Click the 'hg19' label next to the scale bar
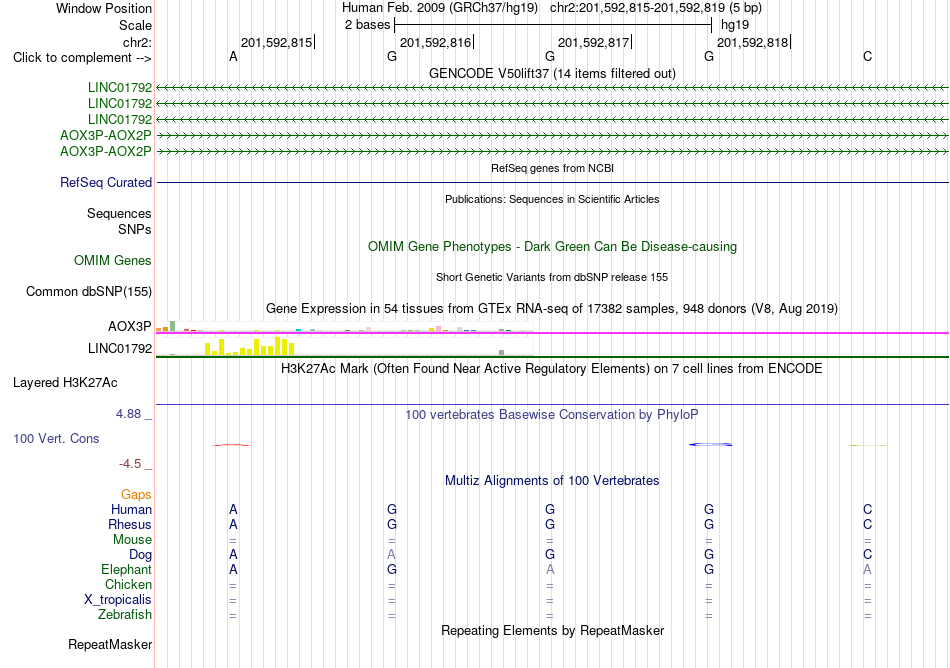This screenshot has height=668, width=950. [x=734, y=25]
